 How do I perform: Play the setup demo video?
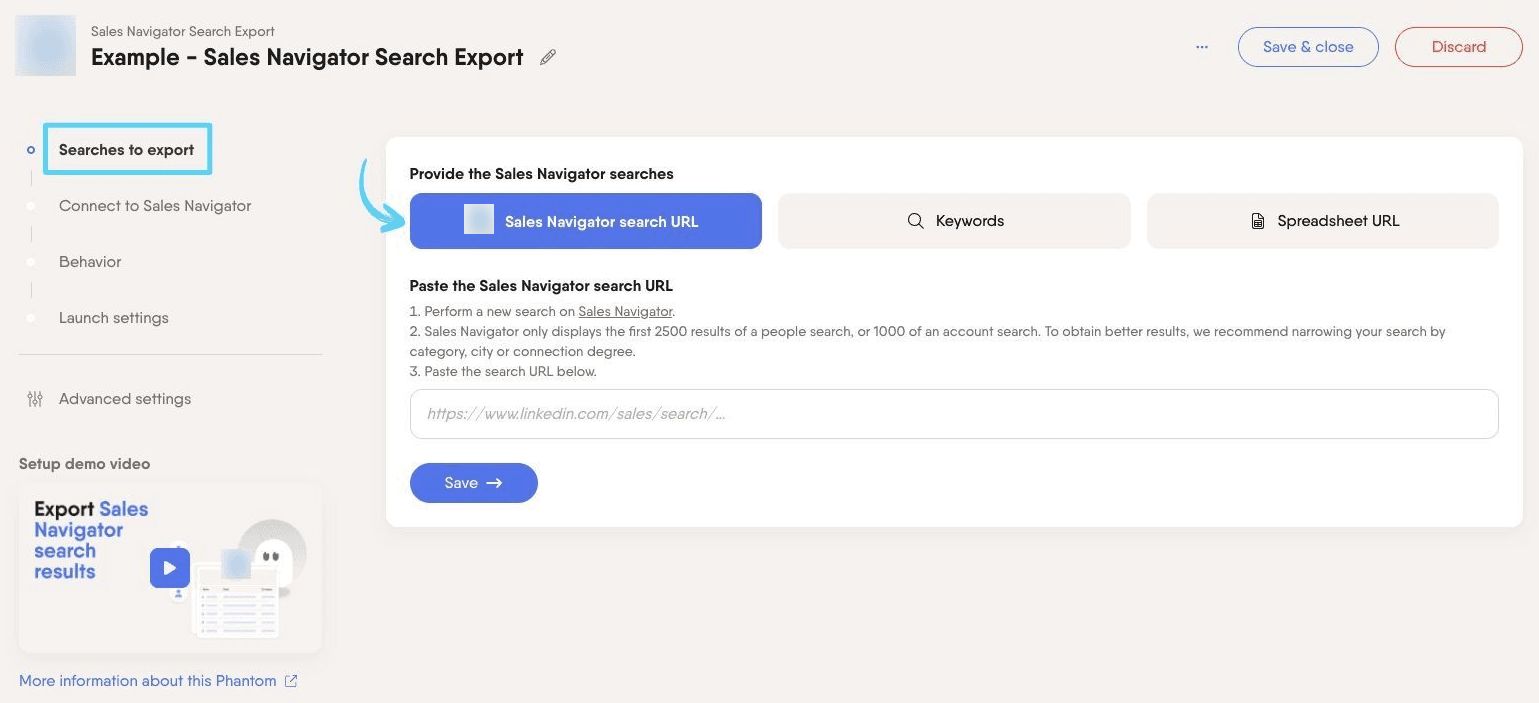click(x=170, y=568)
